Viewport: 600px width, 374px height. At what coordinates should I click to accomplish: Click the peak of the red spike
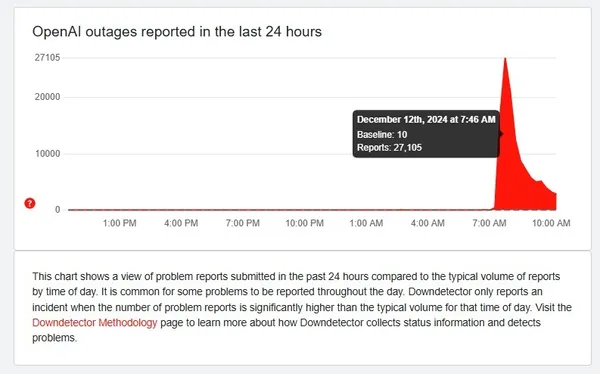505,59
